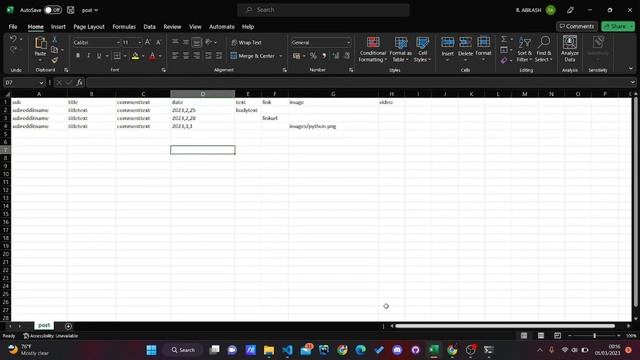The image size is (640, 360).
Task: Click the Borders icon
Action: pos(117,56)
